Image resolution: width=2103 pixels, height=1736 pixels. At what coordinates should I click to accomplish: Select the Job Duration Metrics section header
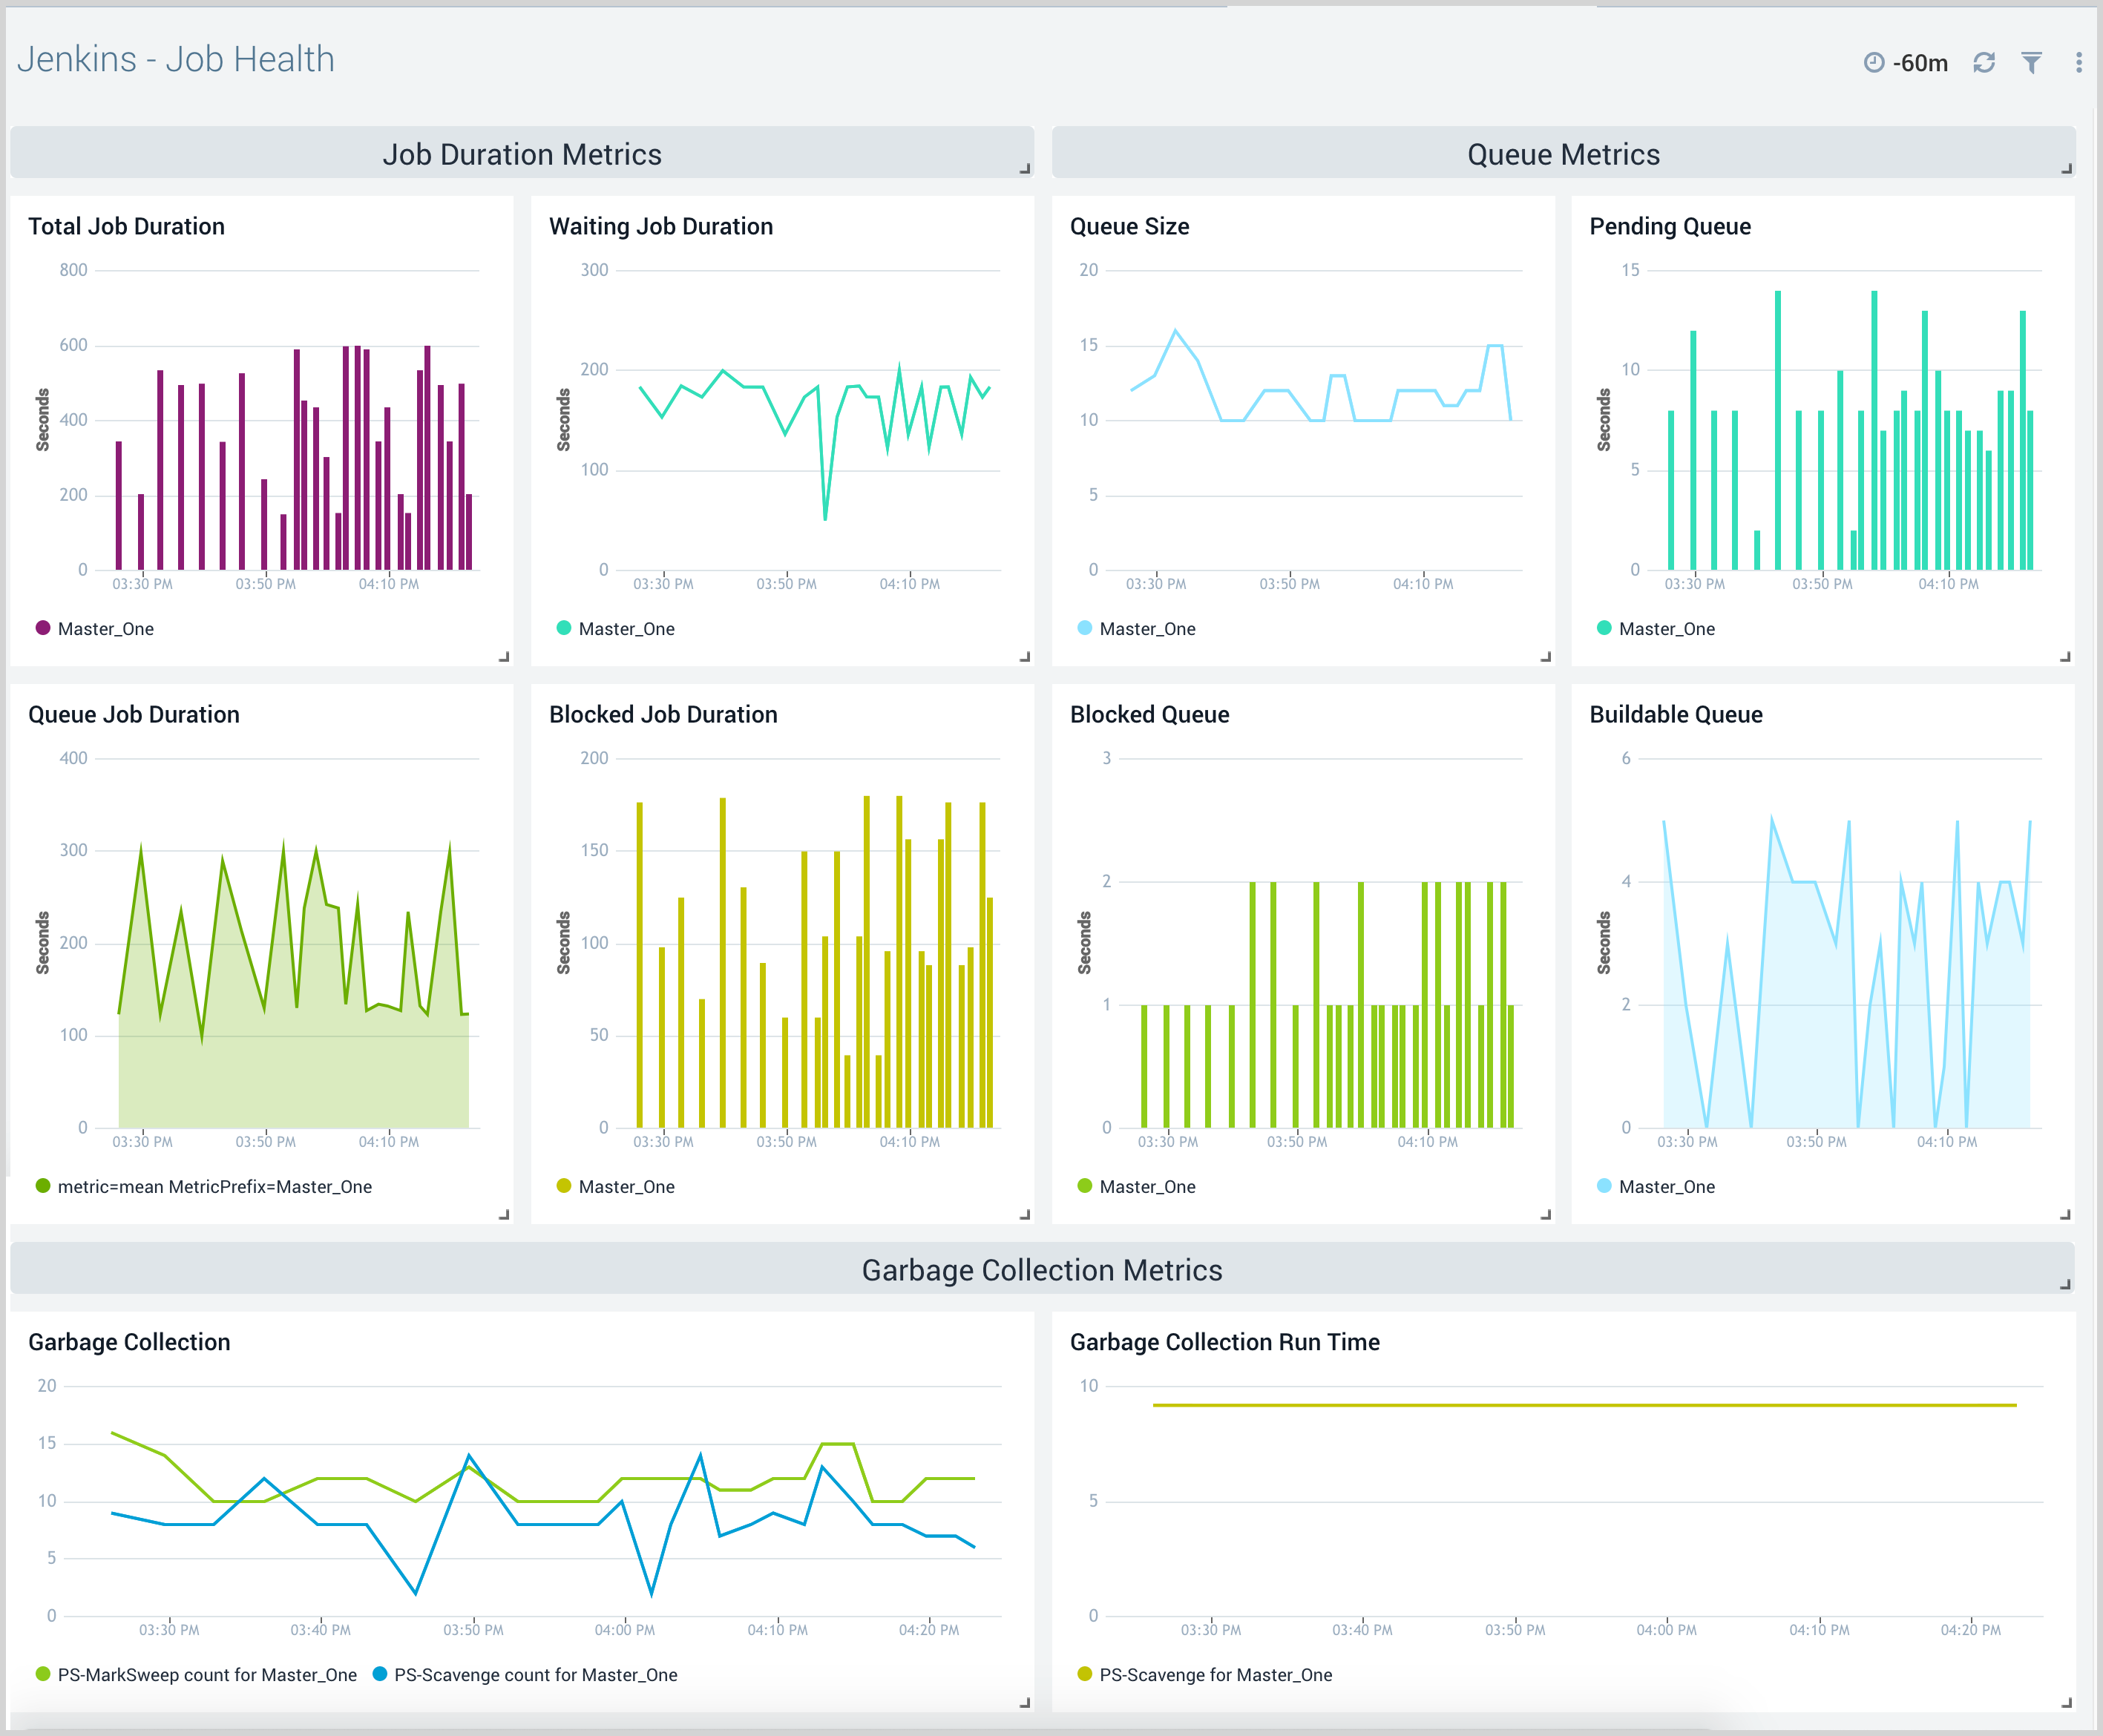click(x=521, y=154)
